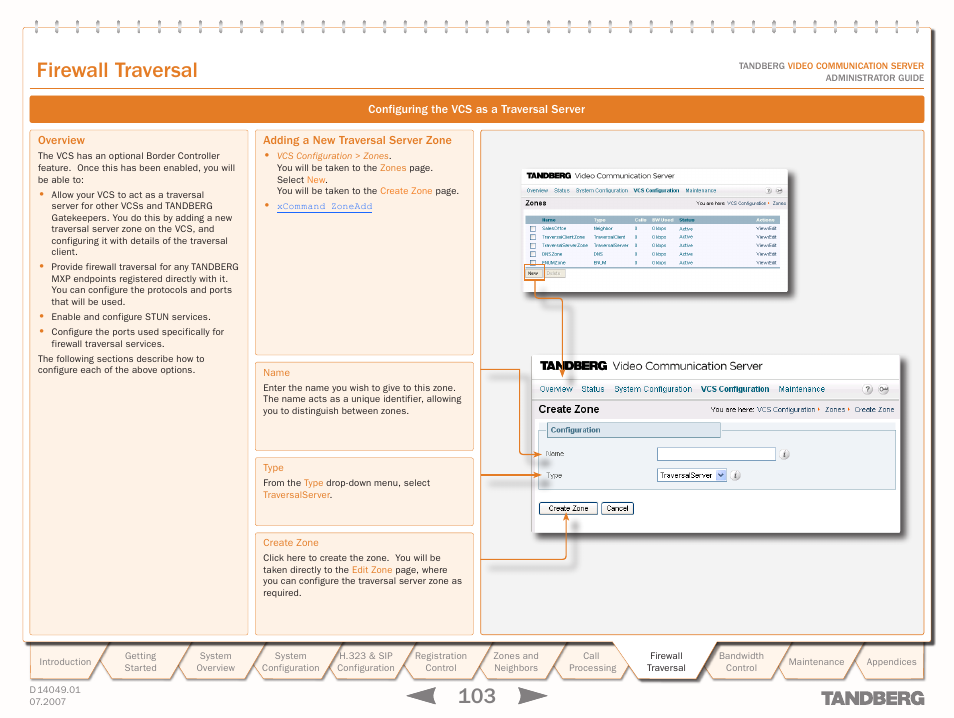Select the TraversalClientZone row checkbox
The width and height of the screenshot is (954, 718).
coord(533,237)
